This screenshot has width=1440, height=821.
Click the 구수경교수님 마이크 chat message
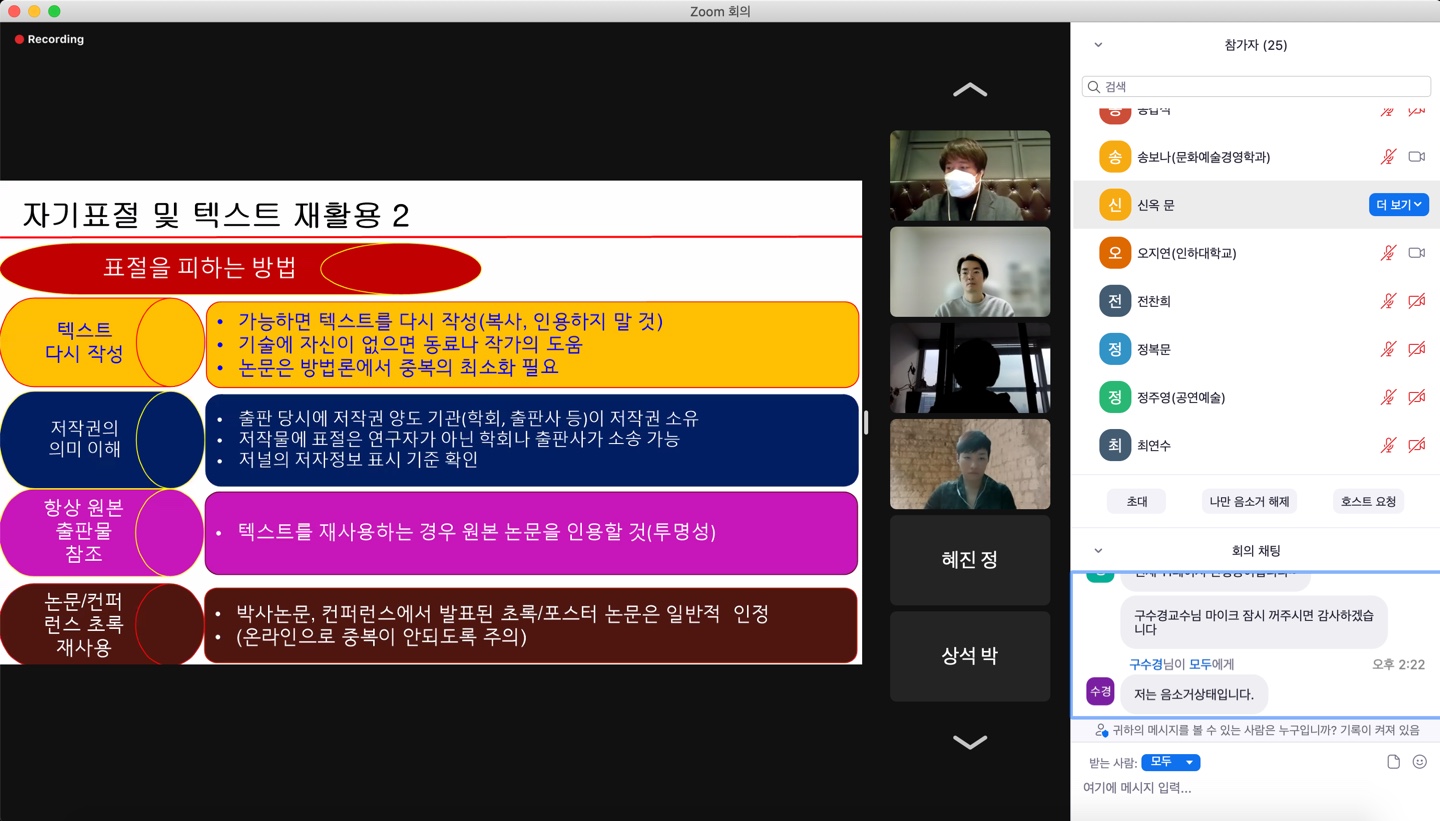[1254, 623]
